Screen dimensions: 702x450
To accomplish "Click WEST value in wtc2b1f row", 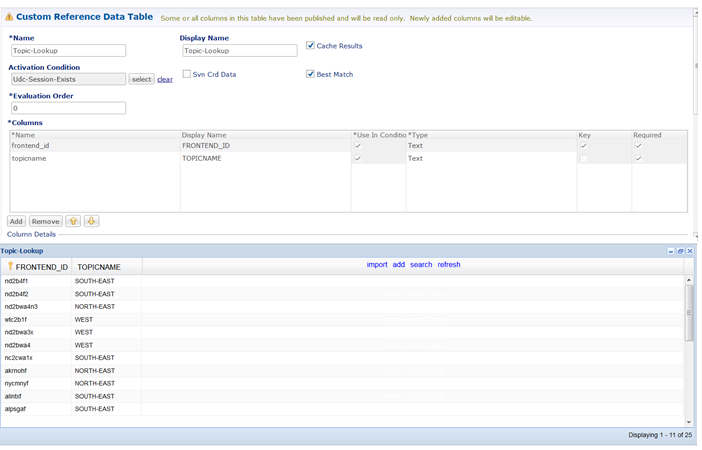I will coord(84,319).
